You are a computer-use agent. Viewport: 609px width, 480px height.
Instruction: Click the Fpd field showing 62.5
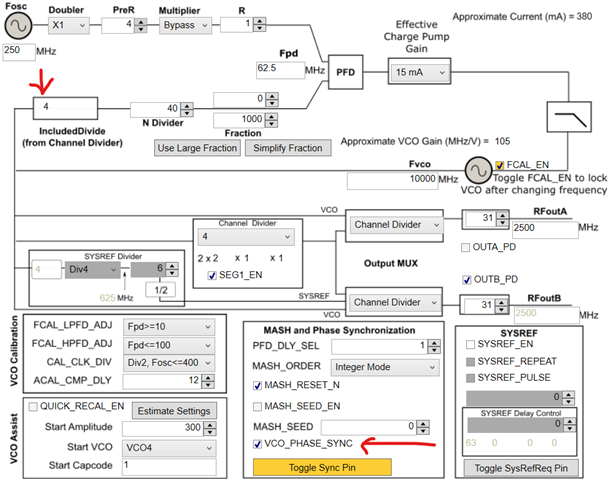280,70
